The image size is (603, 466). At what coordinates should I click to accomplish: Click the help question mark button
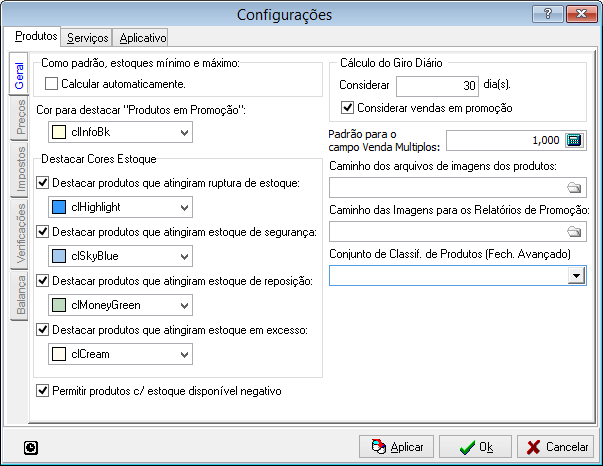548,14
